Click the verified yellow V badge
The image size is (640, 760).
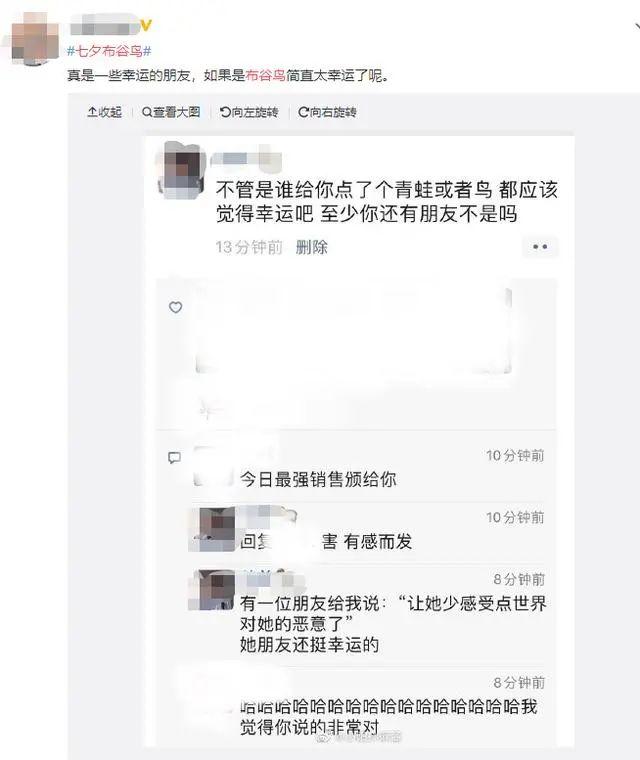[146, 25]
